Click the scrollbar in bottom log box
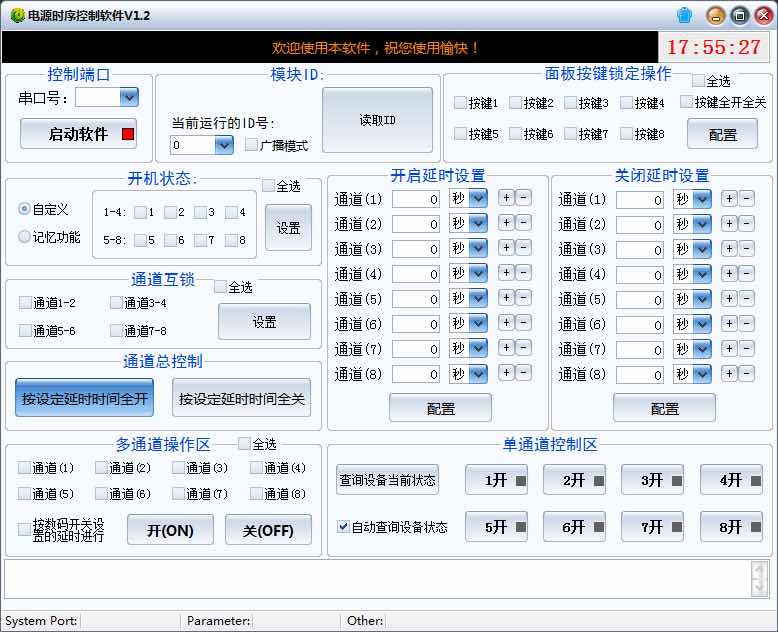778x632 pixels. pyautogui.click(x=760, y=578)
